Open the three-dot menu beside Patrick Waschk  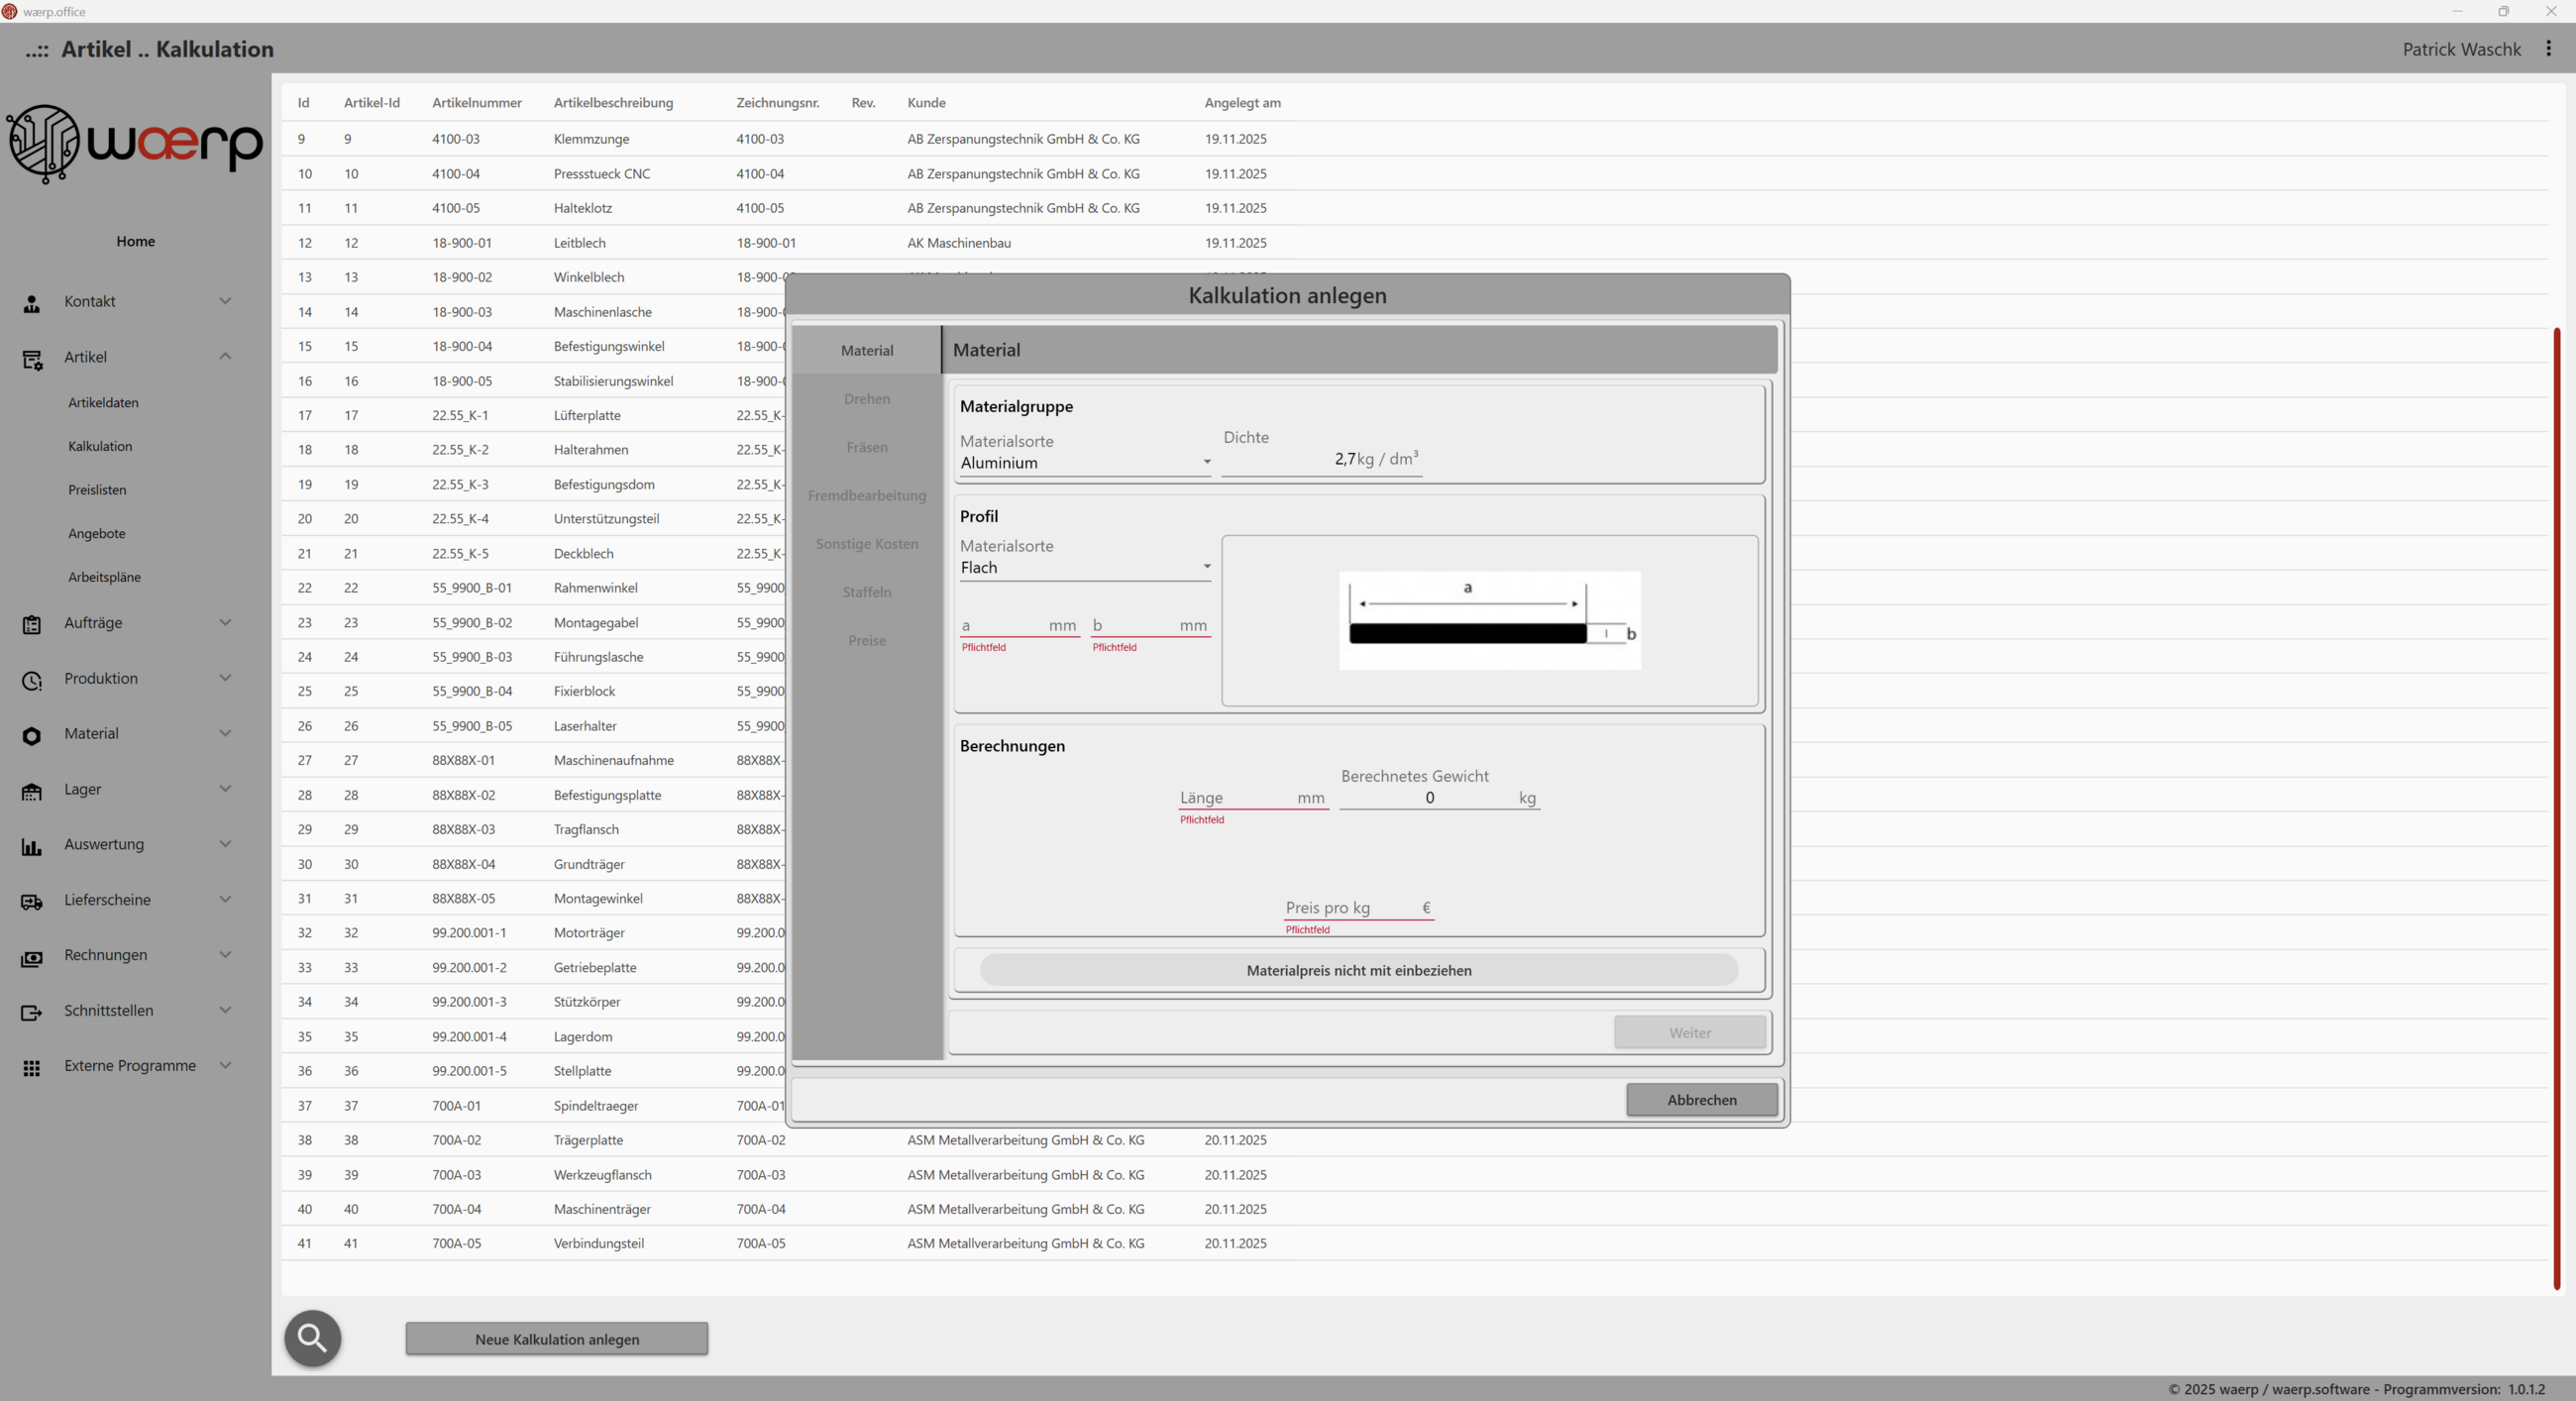click(2548, 49)
